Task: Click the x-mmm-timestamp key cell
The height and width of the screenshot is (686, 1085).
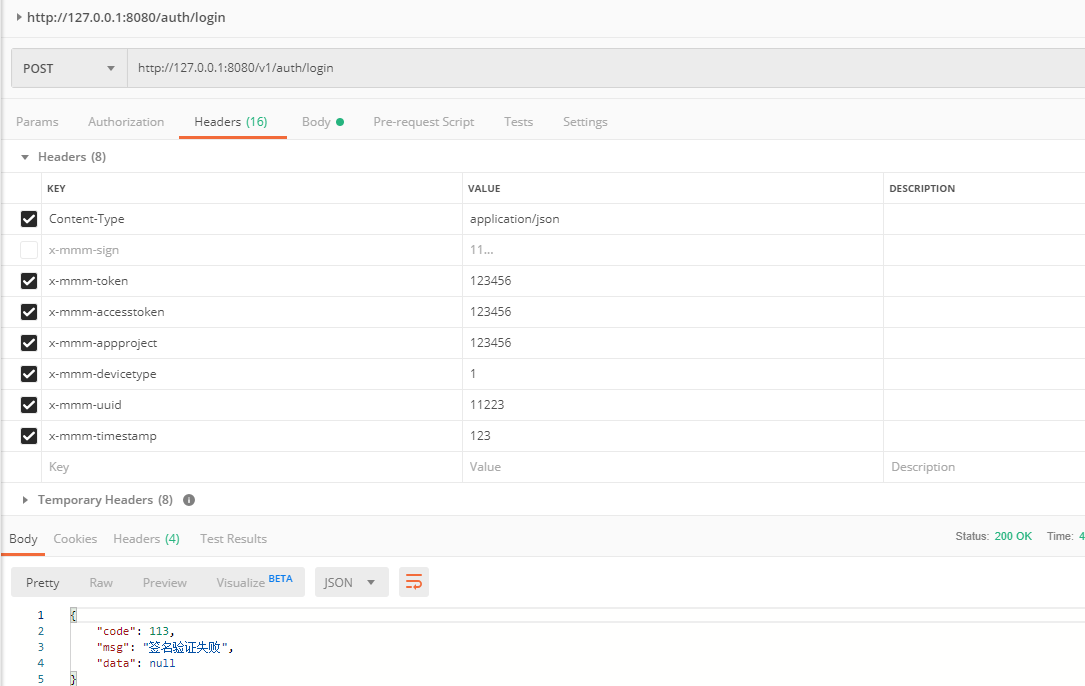Action: (252, 436)
